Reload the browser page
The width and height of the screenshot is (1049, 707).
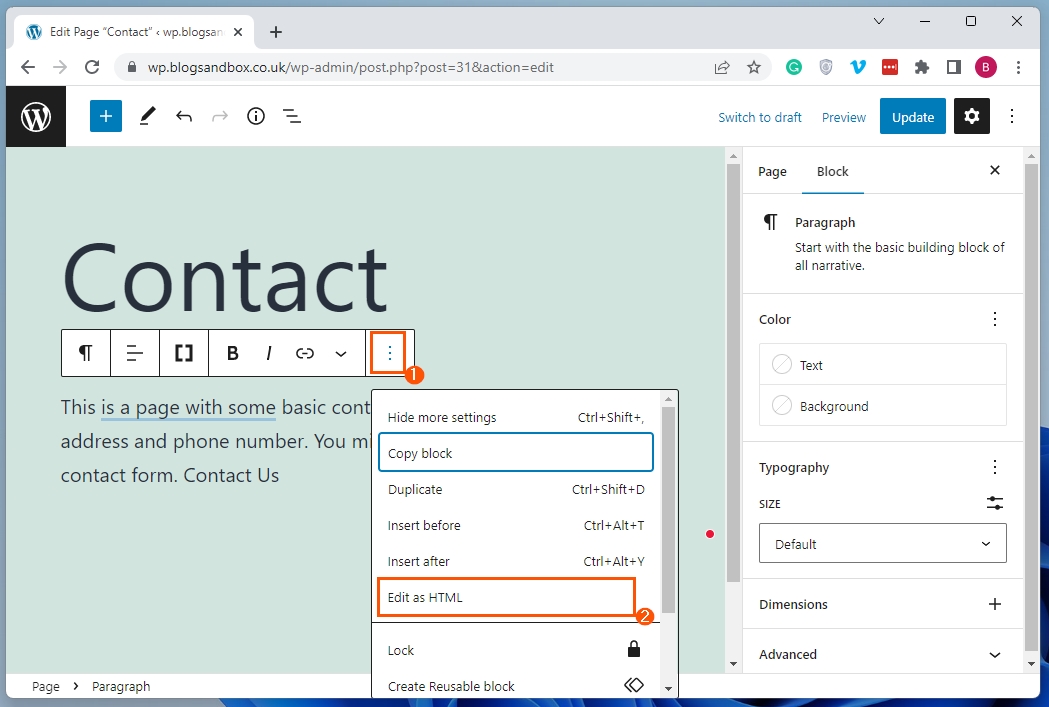[92, 67]
